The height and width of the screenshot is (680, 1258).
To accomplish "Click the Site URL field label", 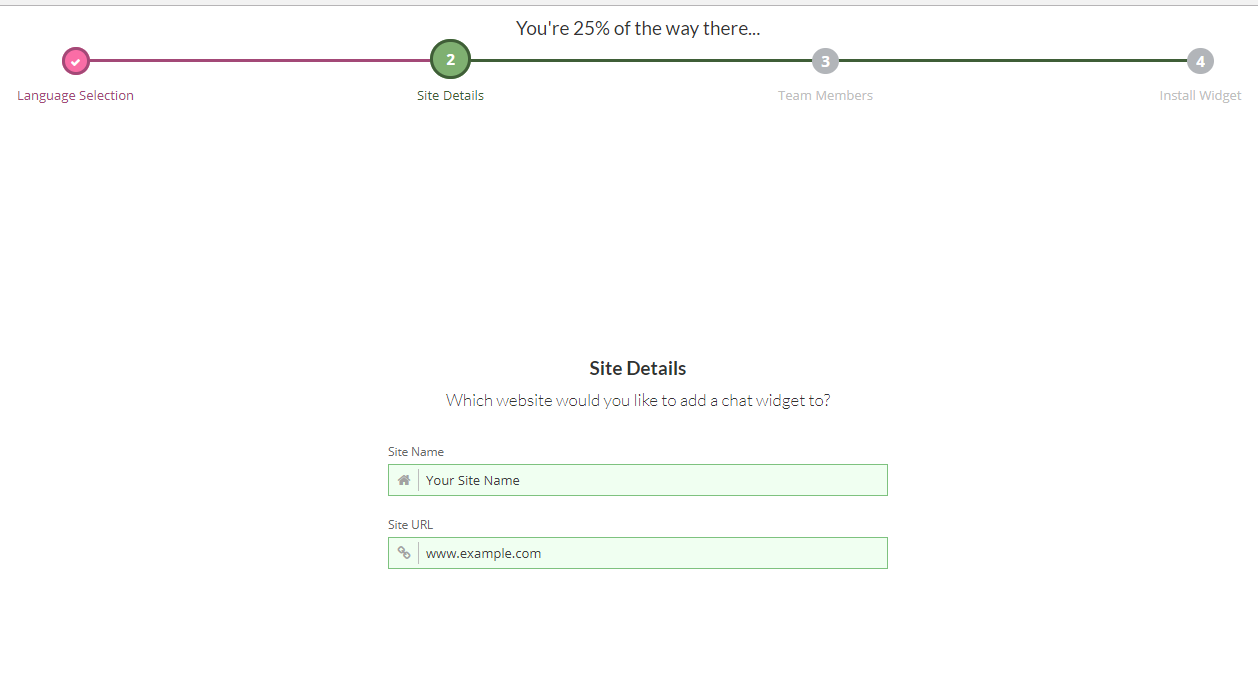I will 410,525.
